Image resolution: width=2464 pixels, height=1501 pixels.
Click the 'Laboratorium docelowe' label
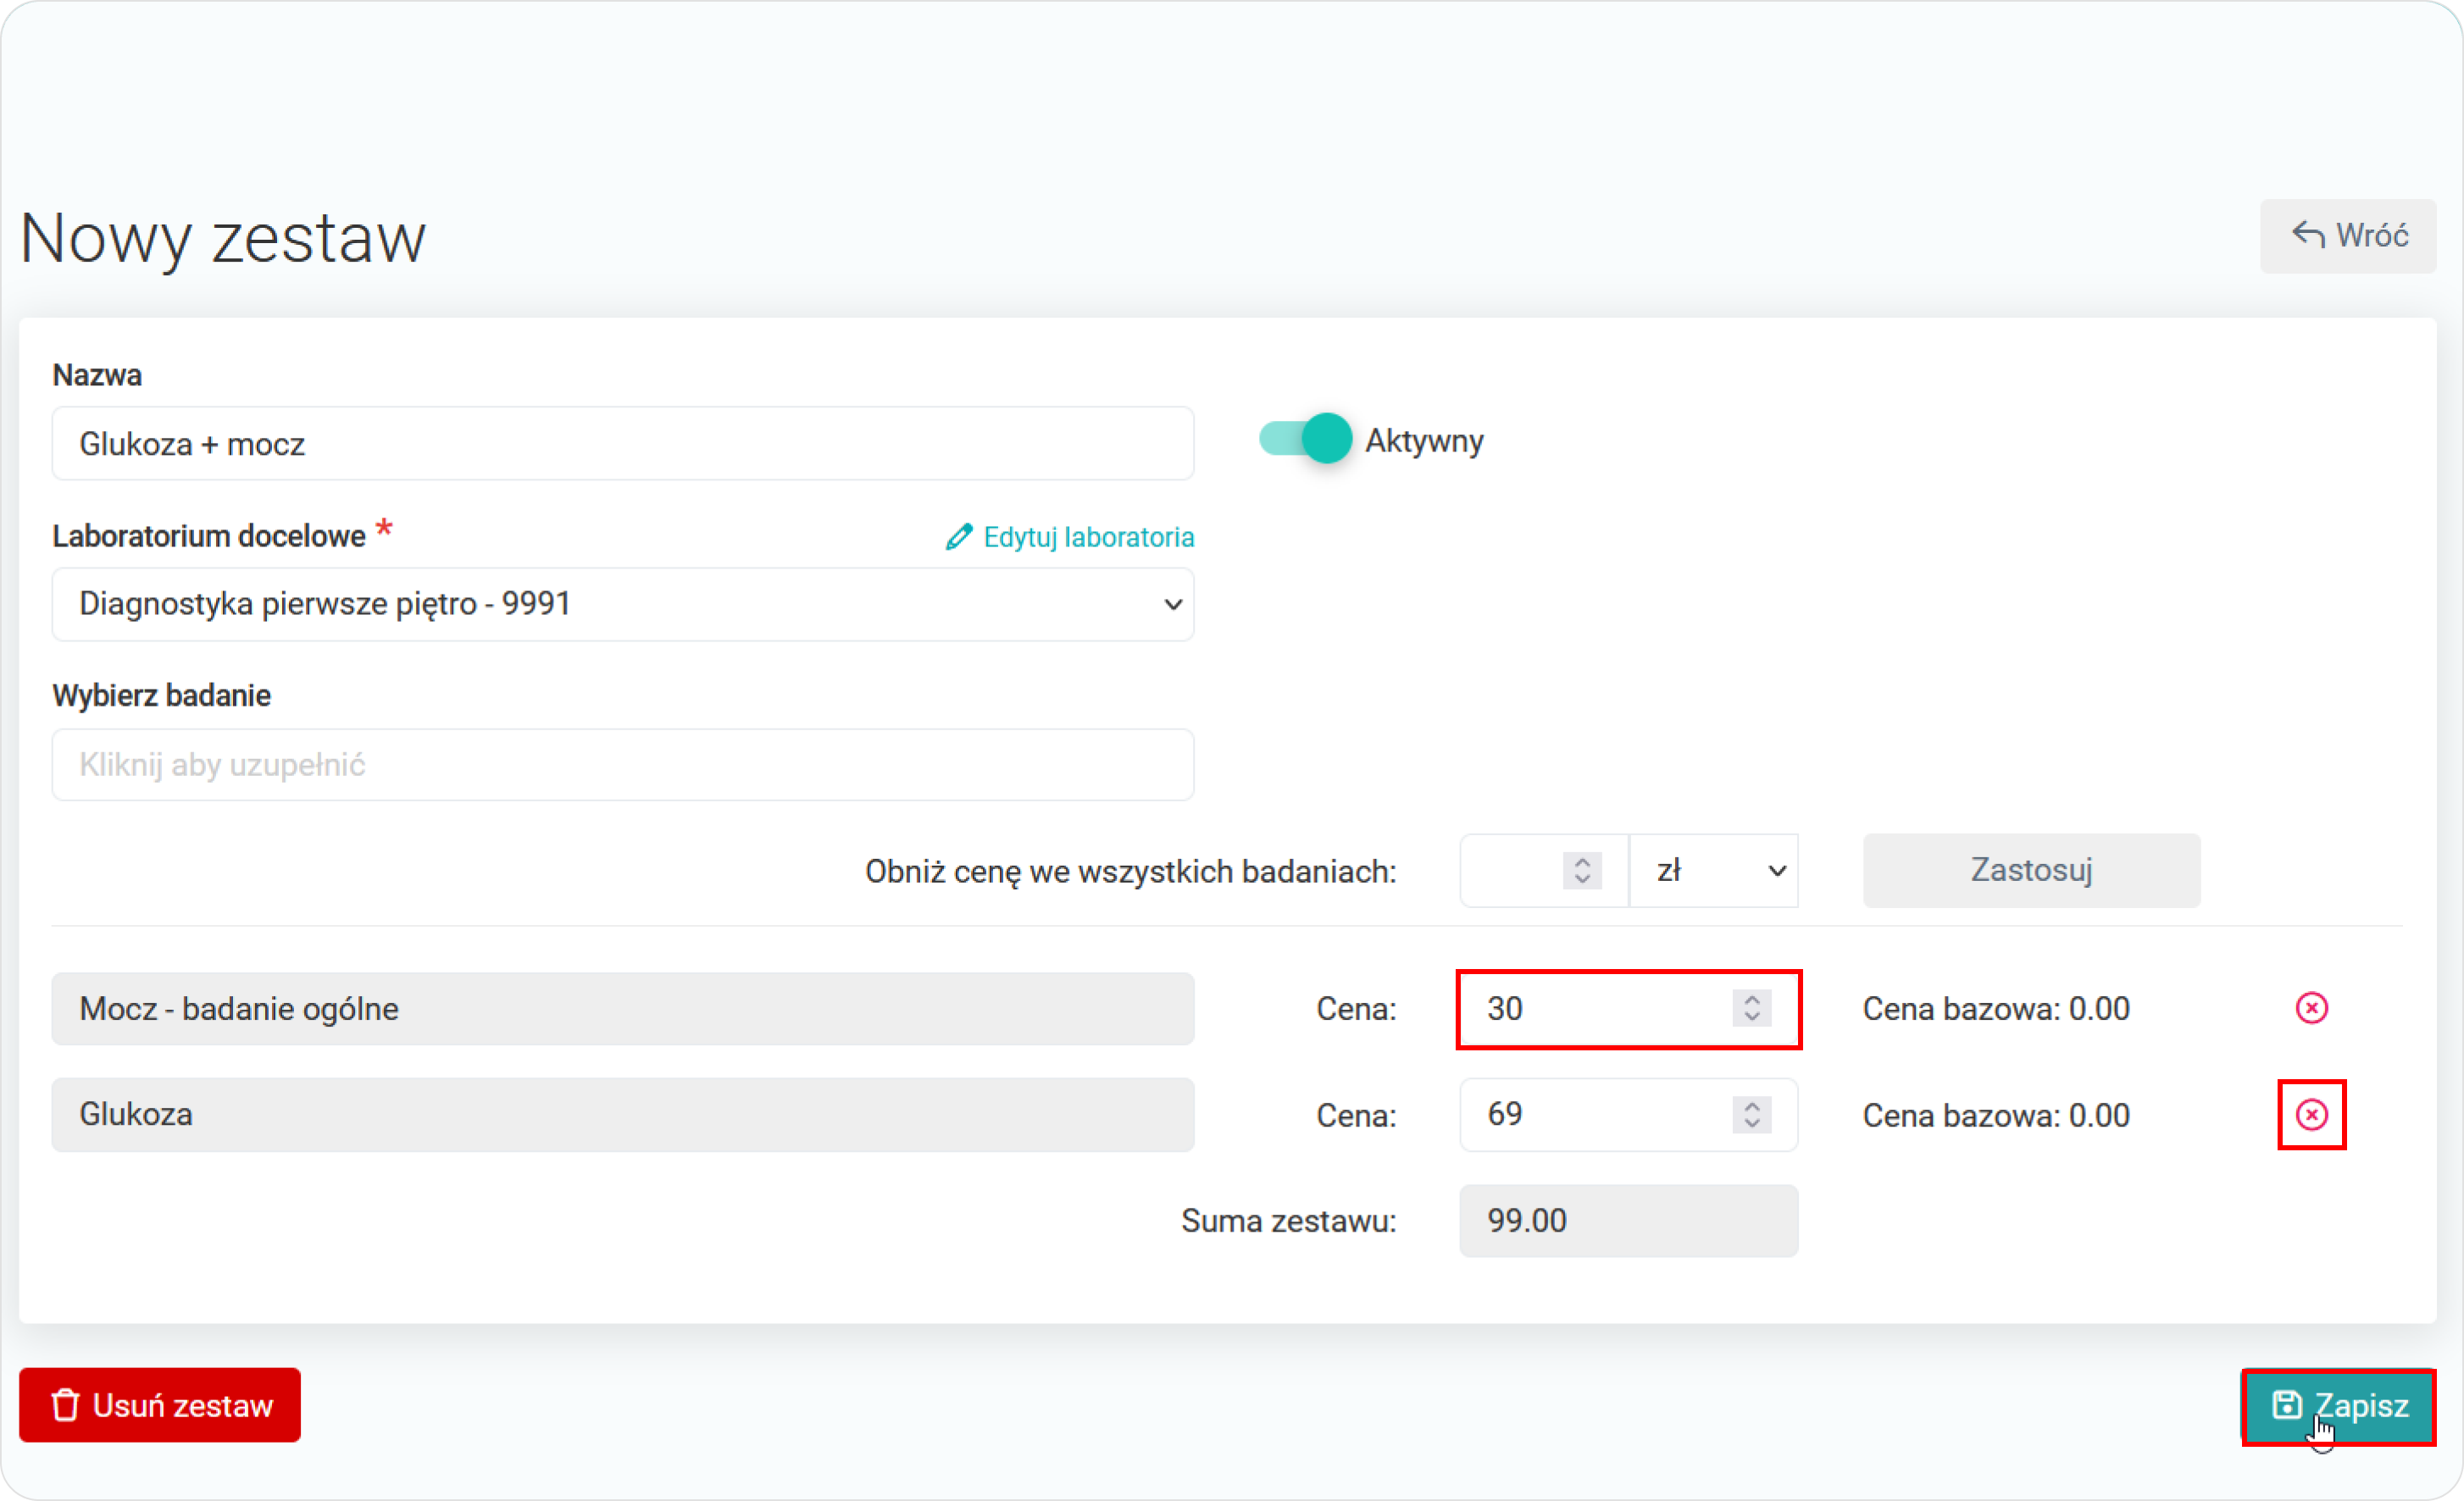click(209, 536)
